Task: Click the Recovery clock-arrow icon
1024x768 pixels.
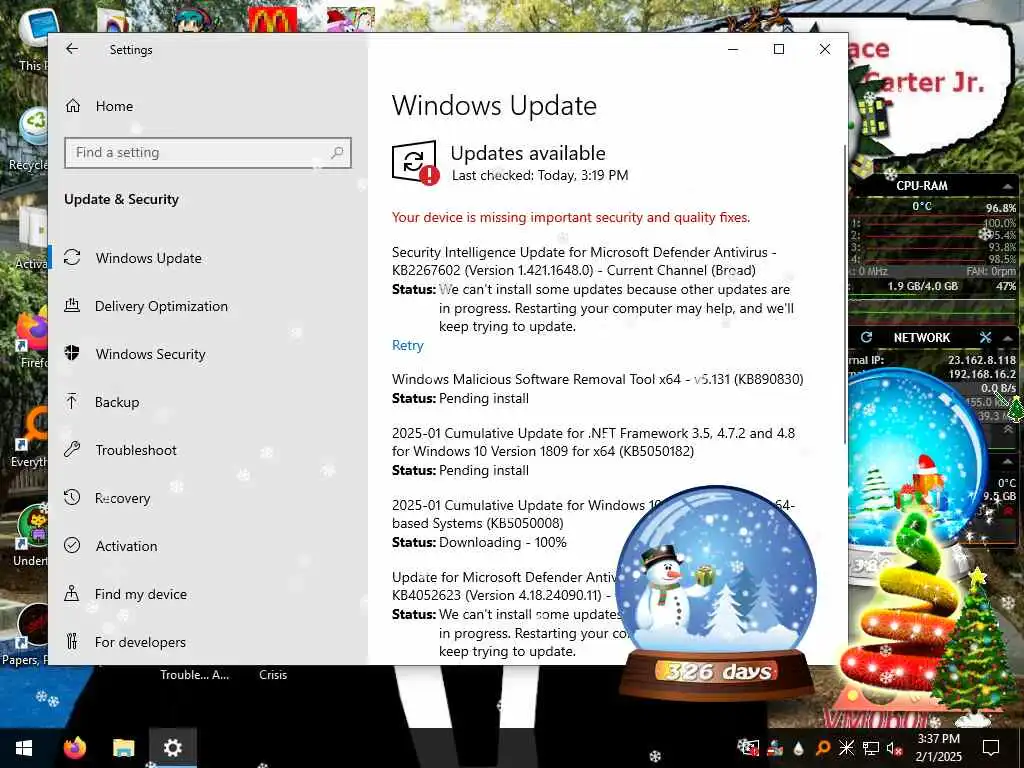Action: 72,498
